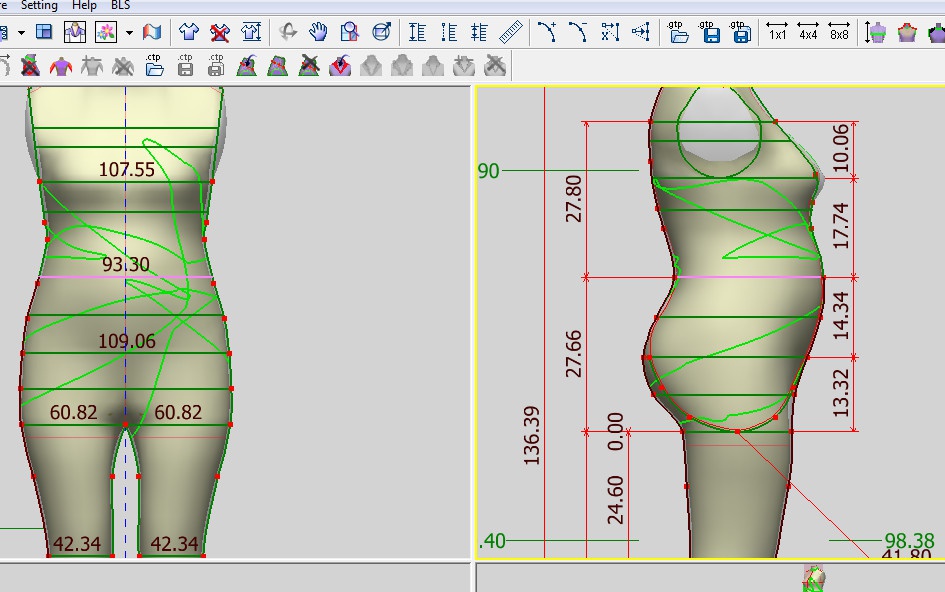Toggle the 4x4 grid size
945x592 pixels.
tap(808, 32)
